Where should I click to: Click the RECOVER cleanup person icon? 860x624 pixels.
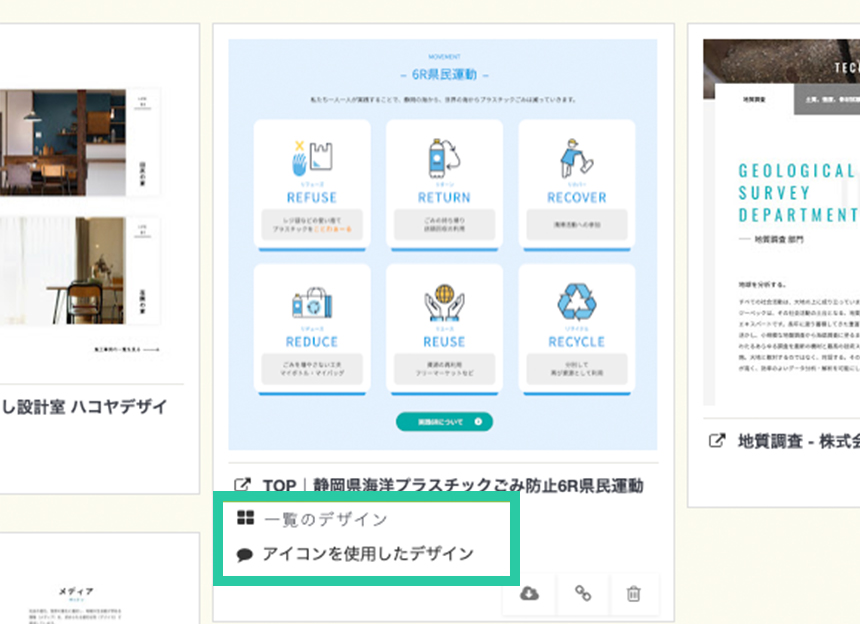(x=576, y=160)
